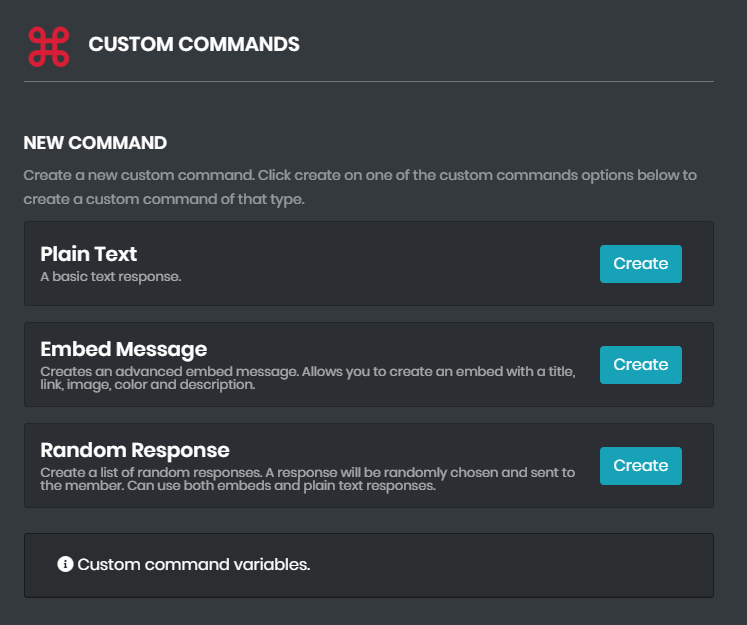
Task: Click the divider line below the Custom Commands header
Action: pyautogui.click(x=368, y=81)
